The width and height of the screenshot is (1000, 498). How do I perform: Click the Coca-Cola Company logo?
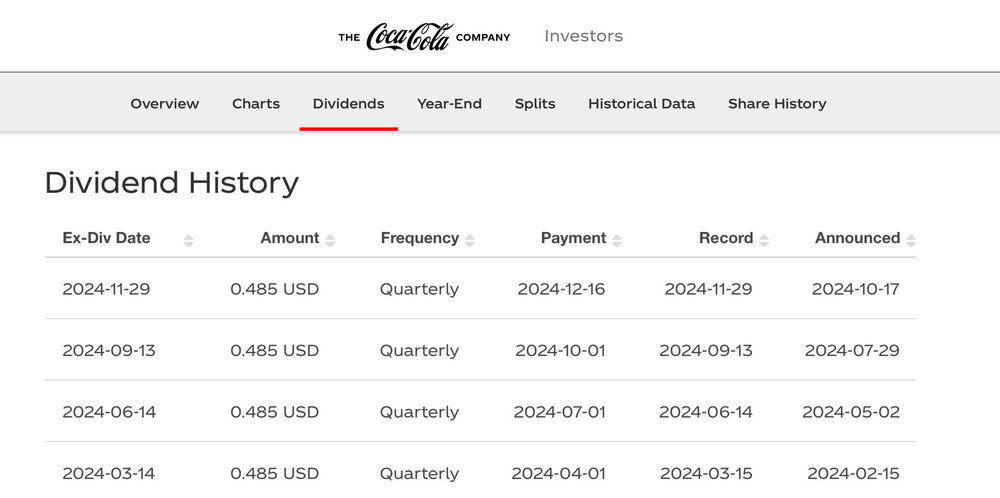click(424, 37)
